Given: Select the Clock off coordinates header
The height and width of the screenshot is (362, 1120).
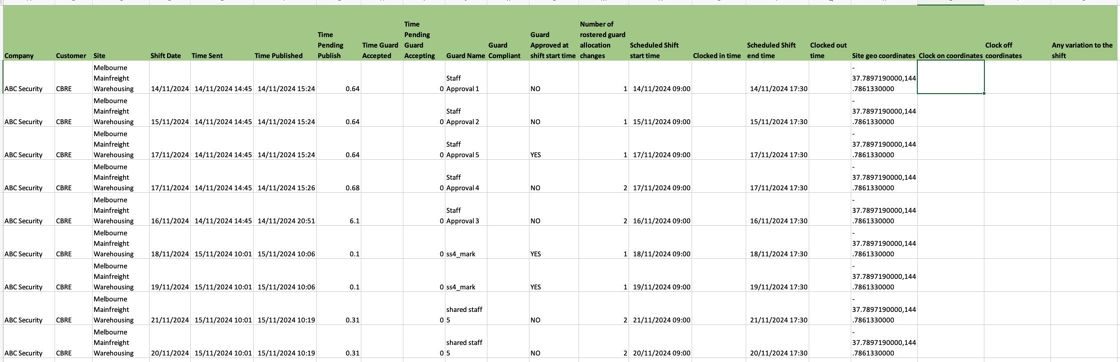Looking at the screenshot, I should (x=1017, y=33).
